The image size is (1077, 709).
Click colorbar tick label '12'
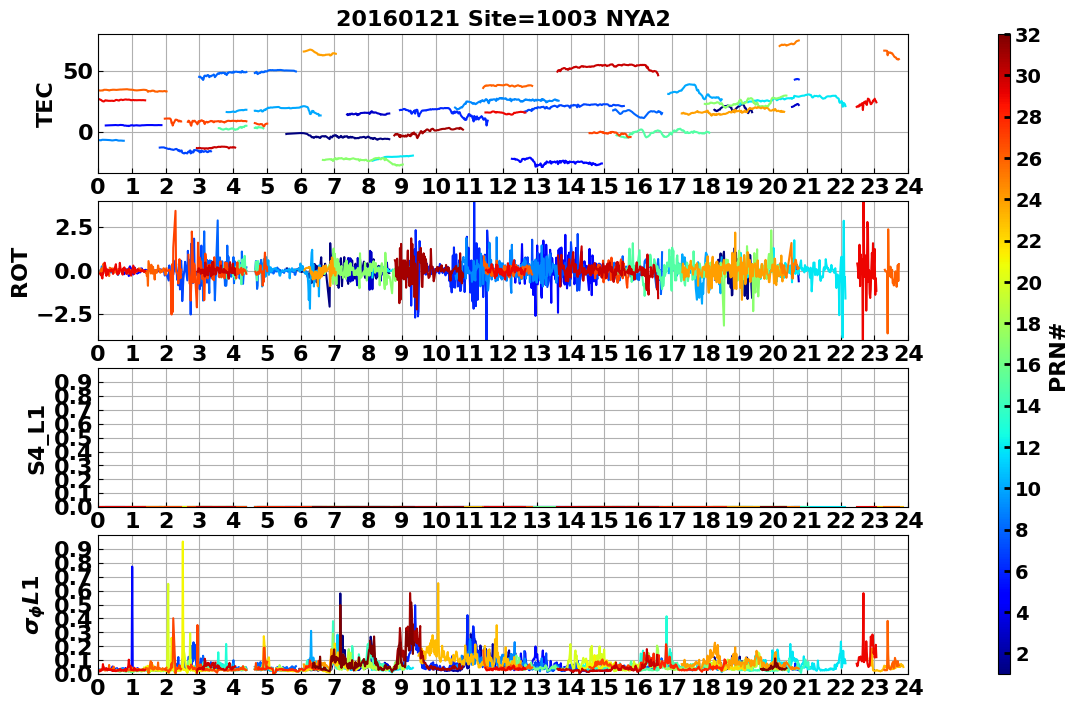point(1028,447)
